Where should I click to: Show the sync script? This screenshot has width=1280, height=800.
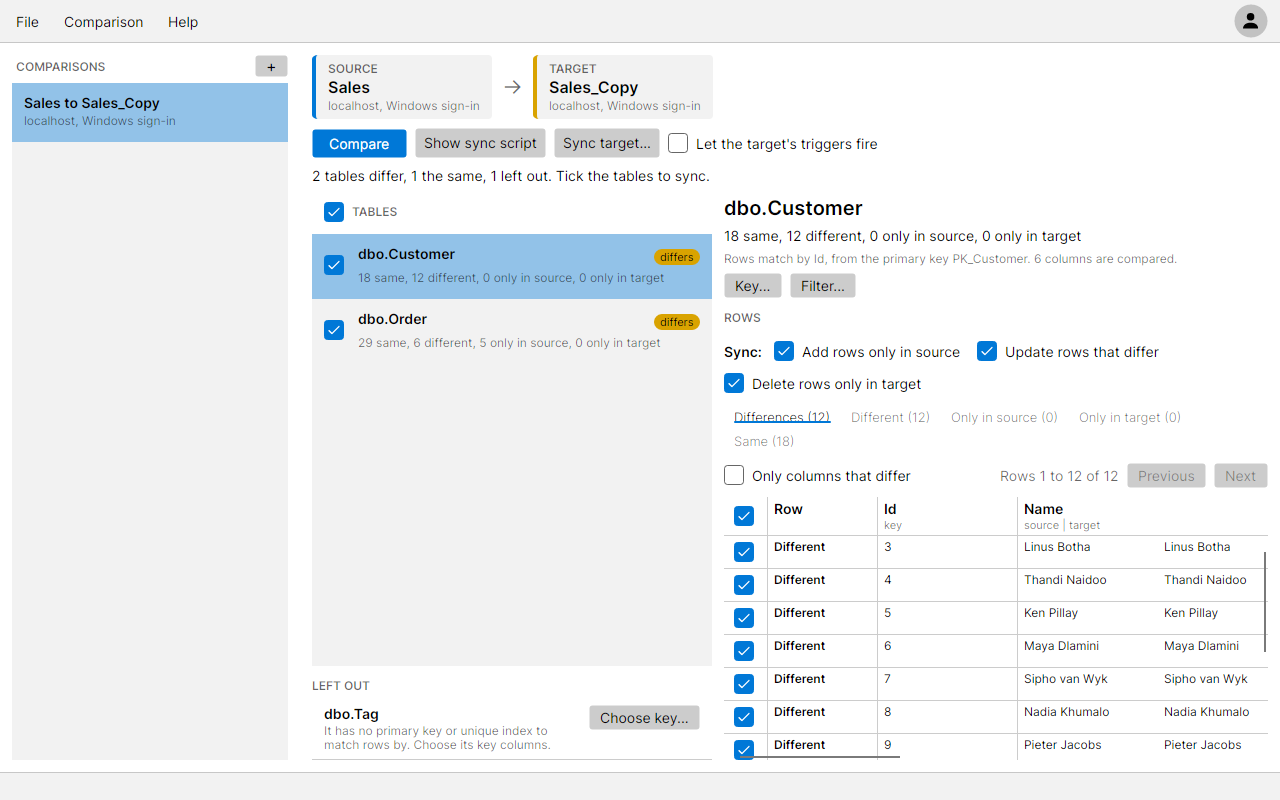[x=480, y=143]
